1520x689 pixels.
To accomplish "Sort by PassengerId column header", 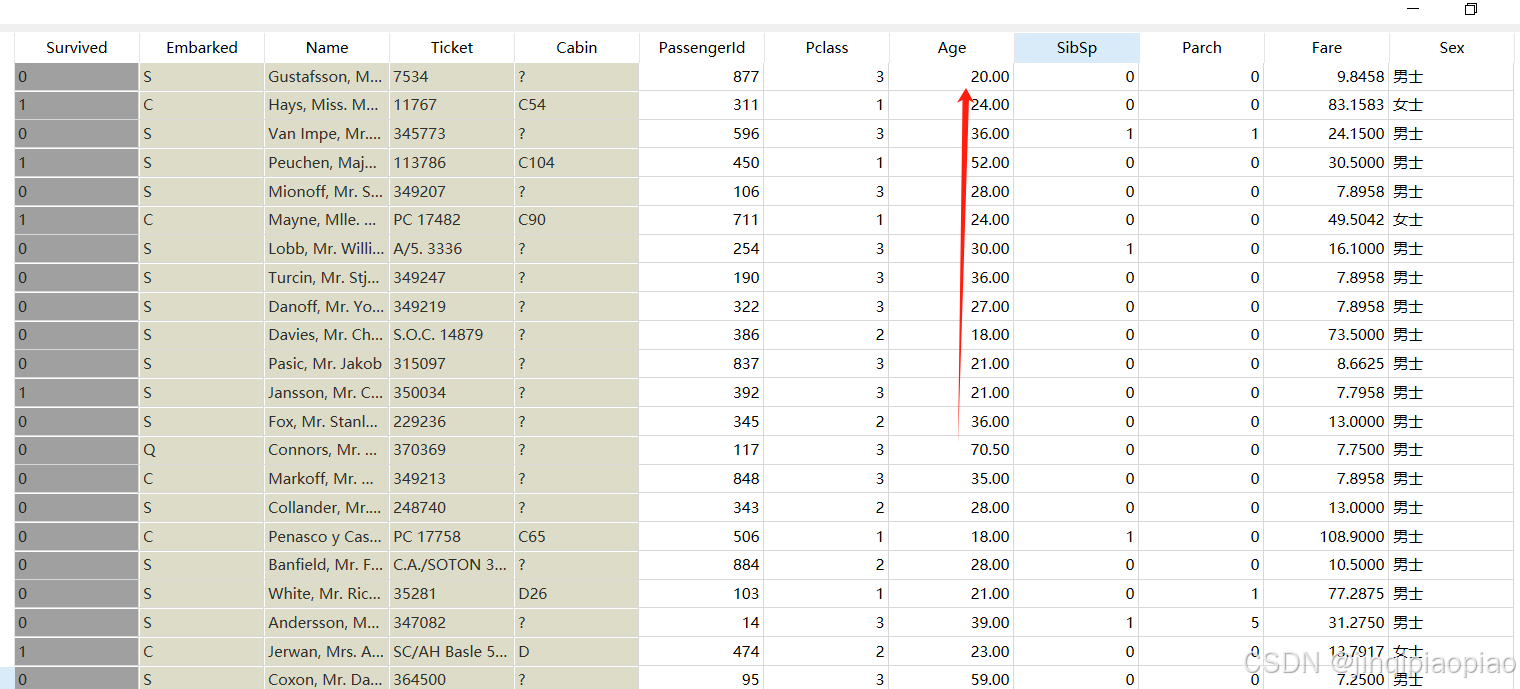I will (x=702, y=47).
